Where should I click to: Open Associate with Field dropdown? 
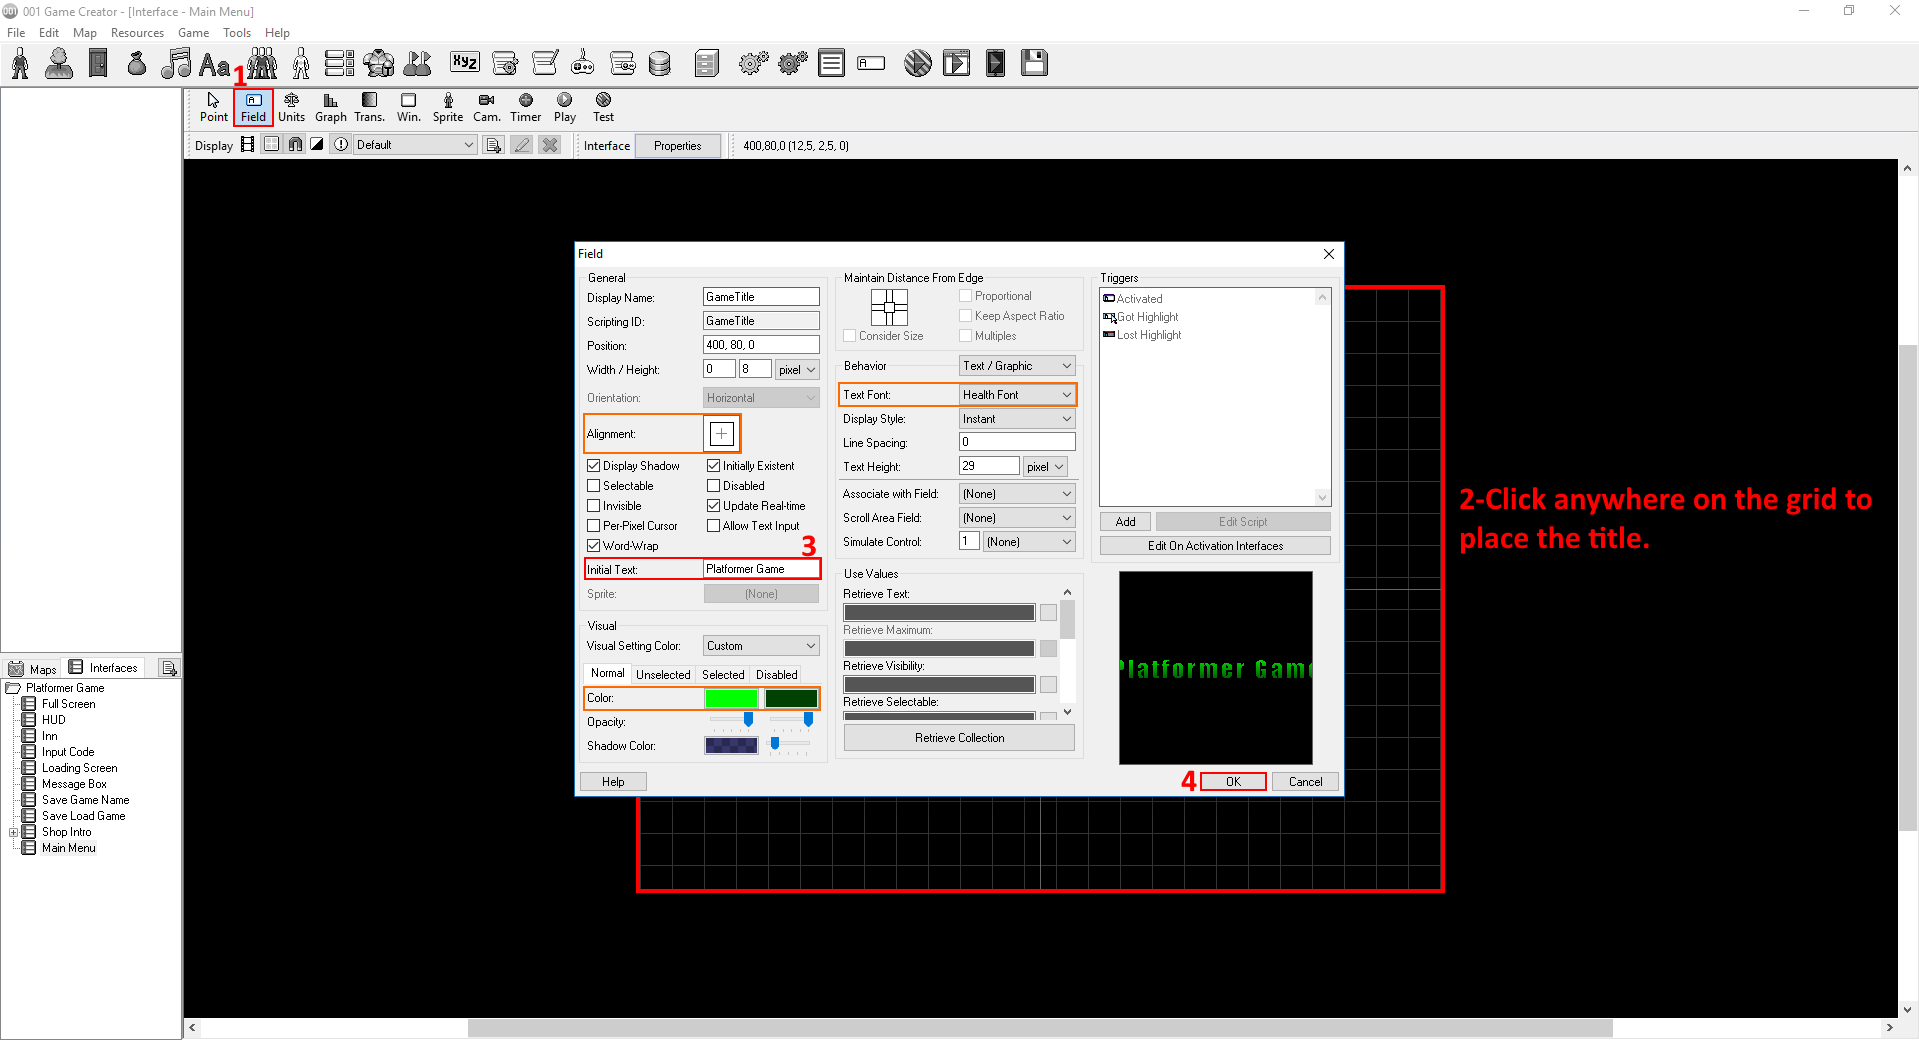tap(1017, 494)
